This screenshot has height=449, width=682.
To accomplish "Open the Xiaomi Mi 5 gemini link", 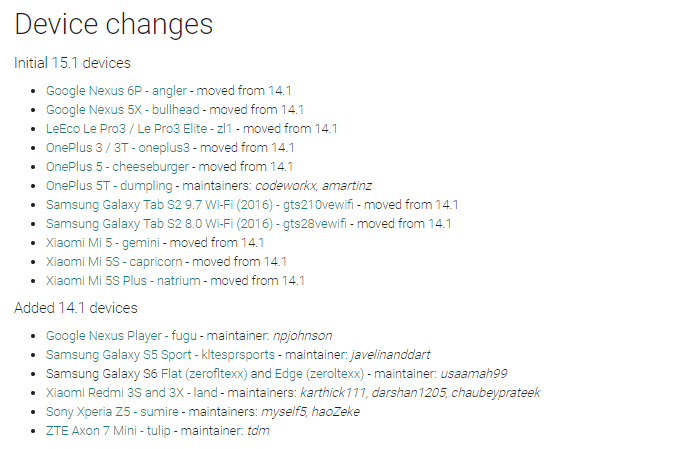I will pyautogui.click(x=103, y=243).
